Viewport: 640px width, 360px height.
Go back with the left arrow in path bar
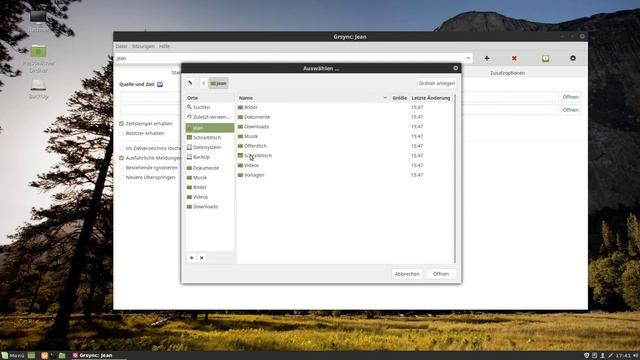(204, 83)
